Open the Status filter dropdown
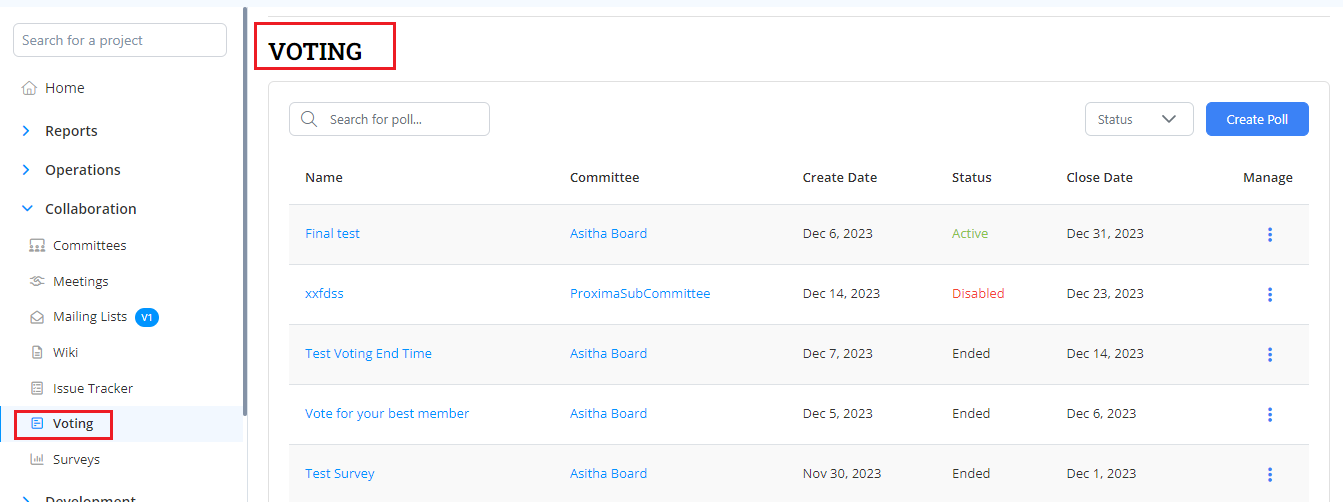Image resolution: width=1343 pixels, height=502 pixels. tap(1138, 119)
